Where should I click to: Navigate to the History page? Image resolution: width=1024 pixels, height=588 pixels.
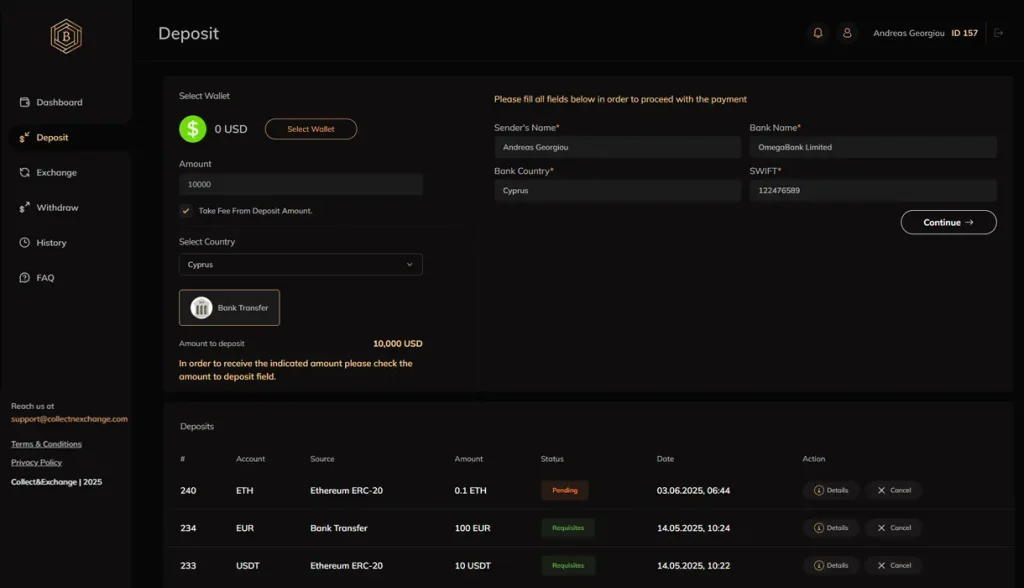51,243
